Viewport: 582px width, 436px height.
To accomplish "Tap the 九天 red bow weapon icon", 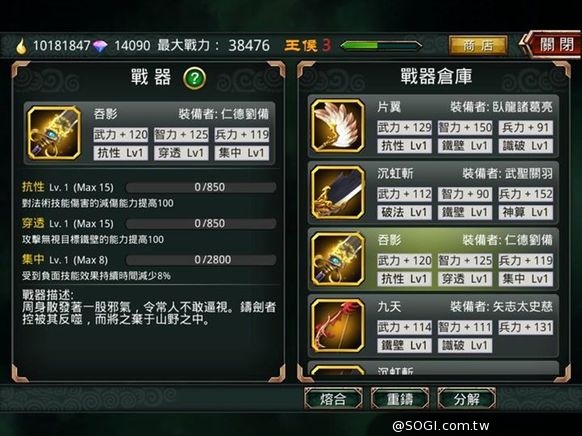I will pos(338,326).
